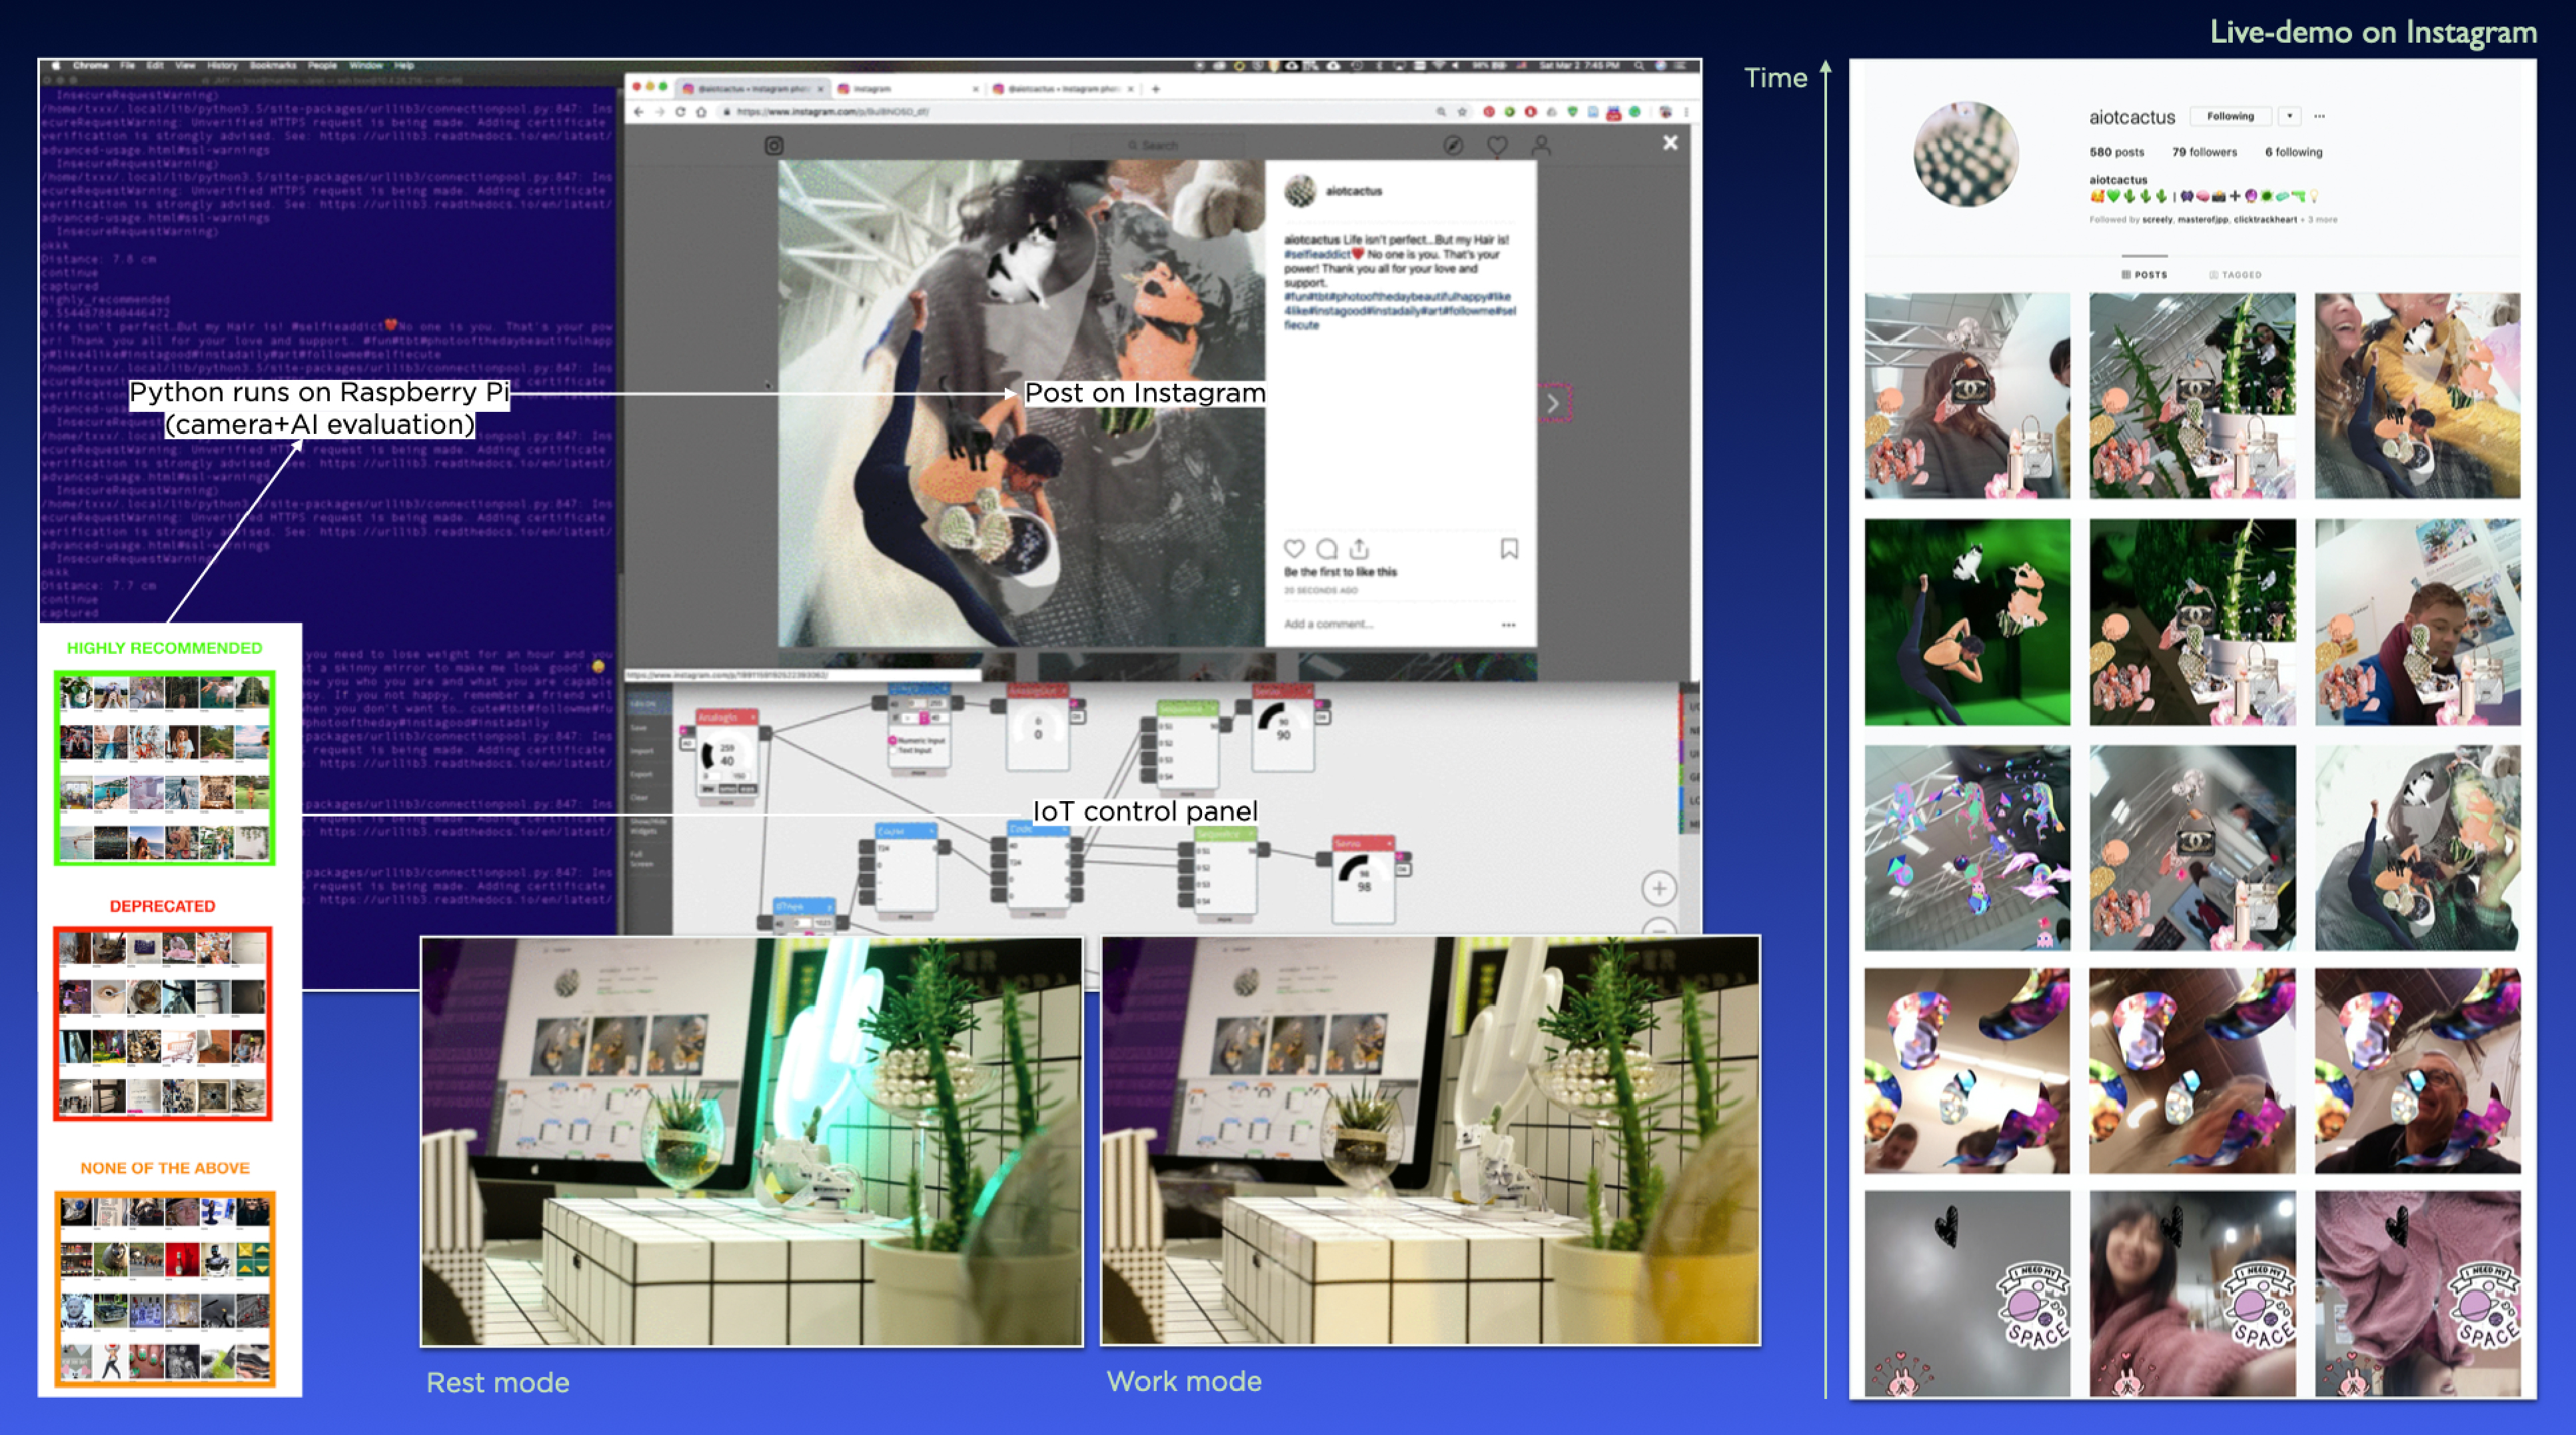Image resolution: width=2576 pixels, height=1435 pixels.
Task: Expand suggested accounts dropdown arrow beside Following
Action: point(2289,116)
